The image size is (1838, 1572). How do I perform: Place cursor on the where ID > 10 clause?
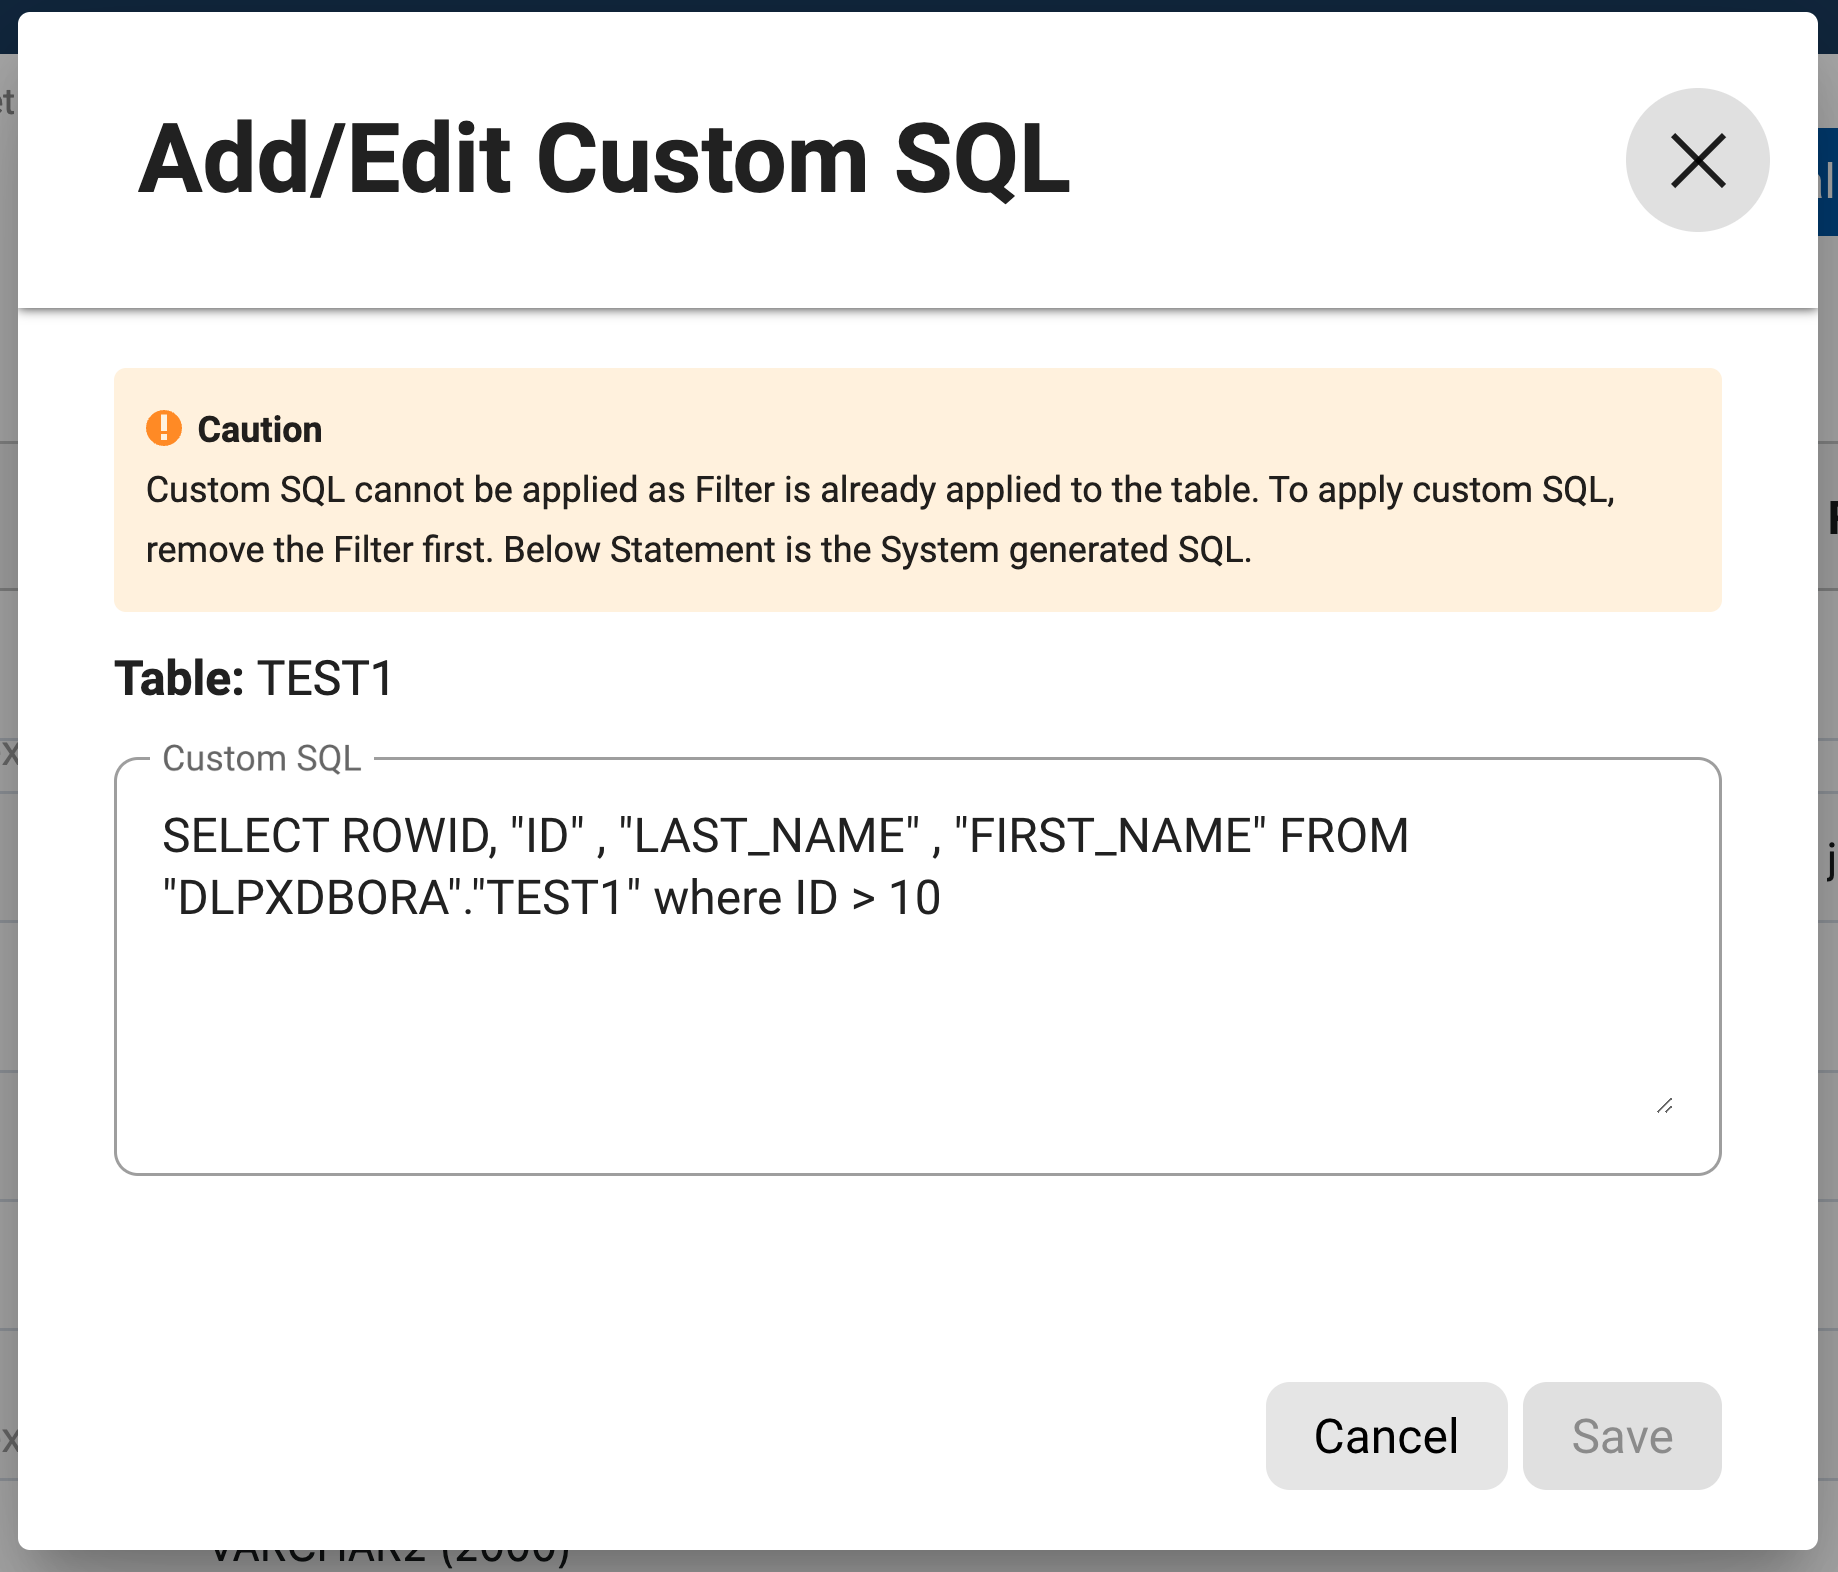[796, 898]
